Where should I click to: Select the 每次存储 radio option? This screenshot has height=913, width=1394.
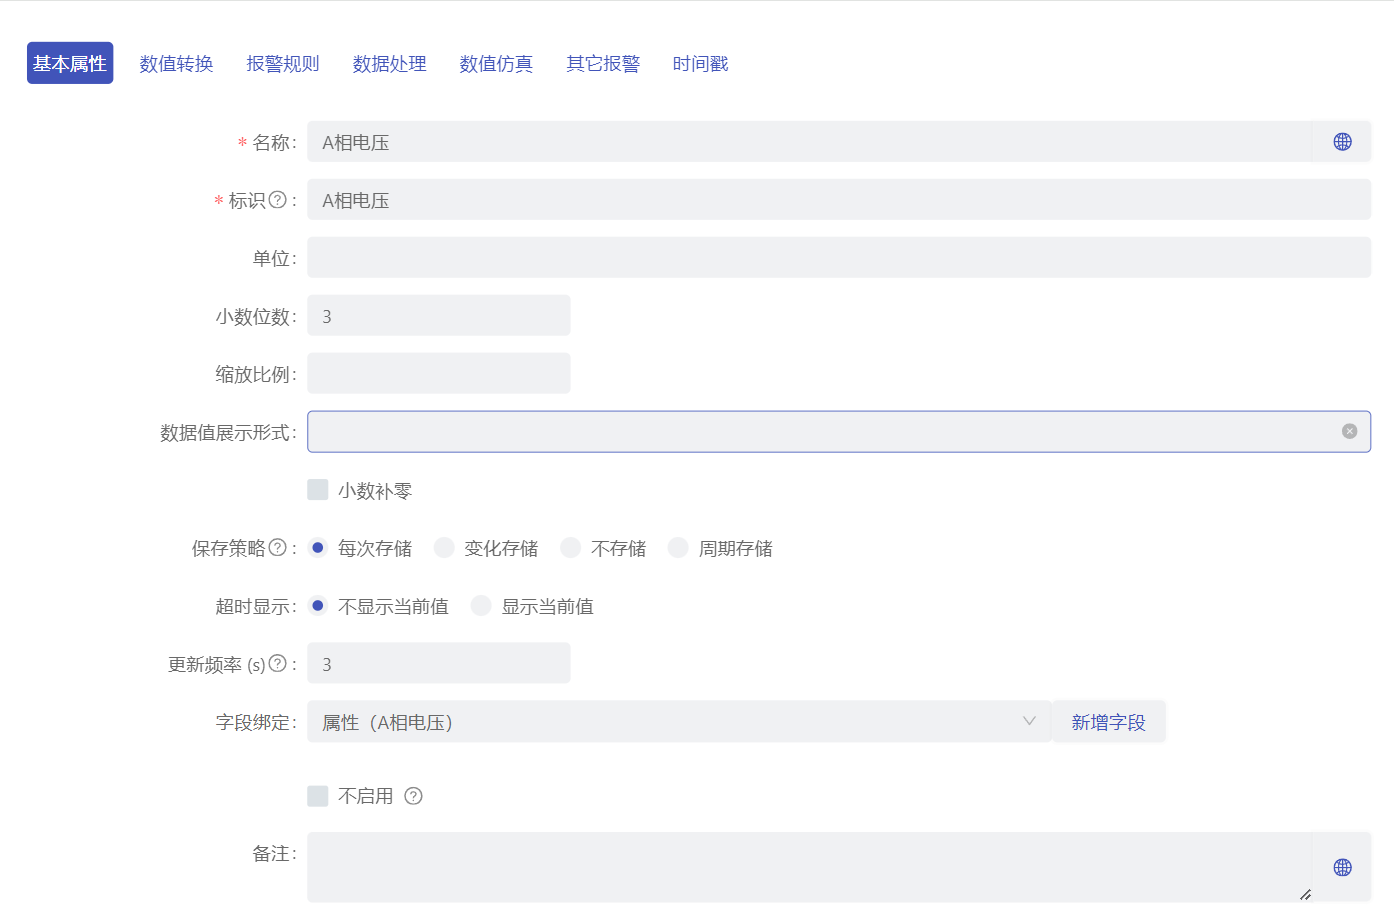click(318, 547)
